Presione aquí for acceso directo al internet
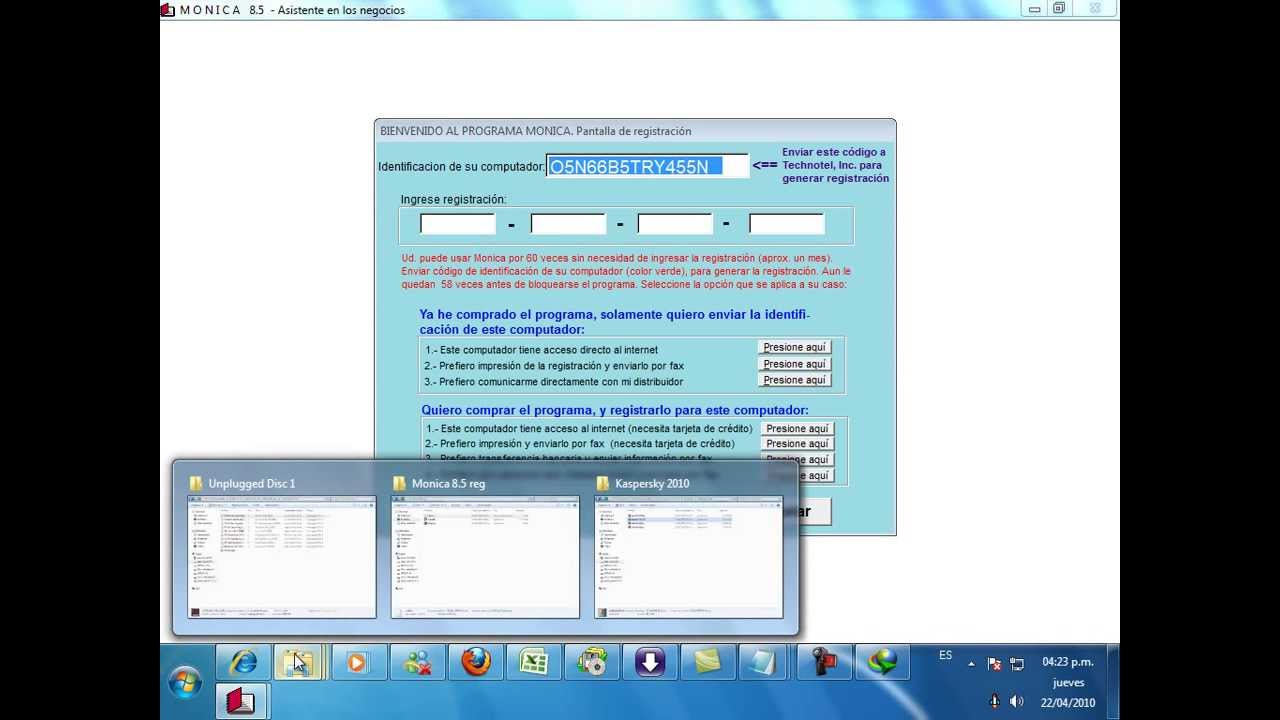Viewport: 1280px width, 720px height. [795, 348]
